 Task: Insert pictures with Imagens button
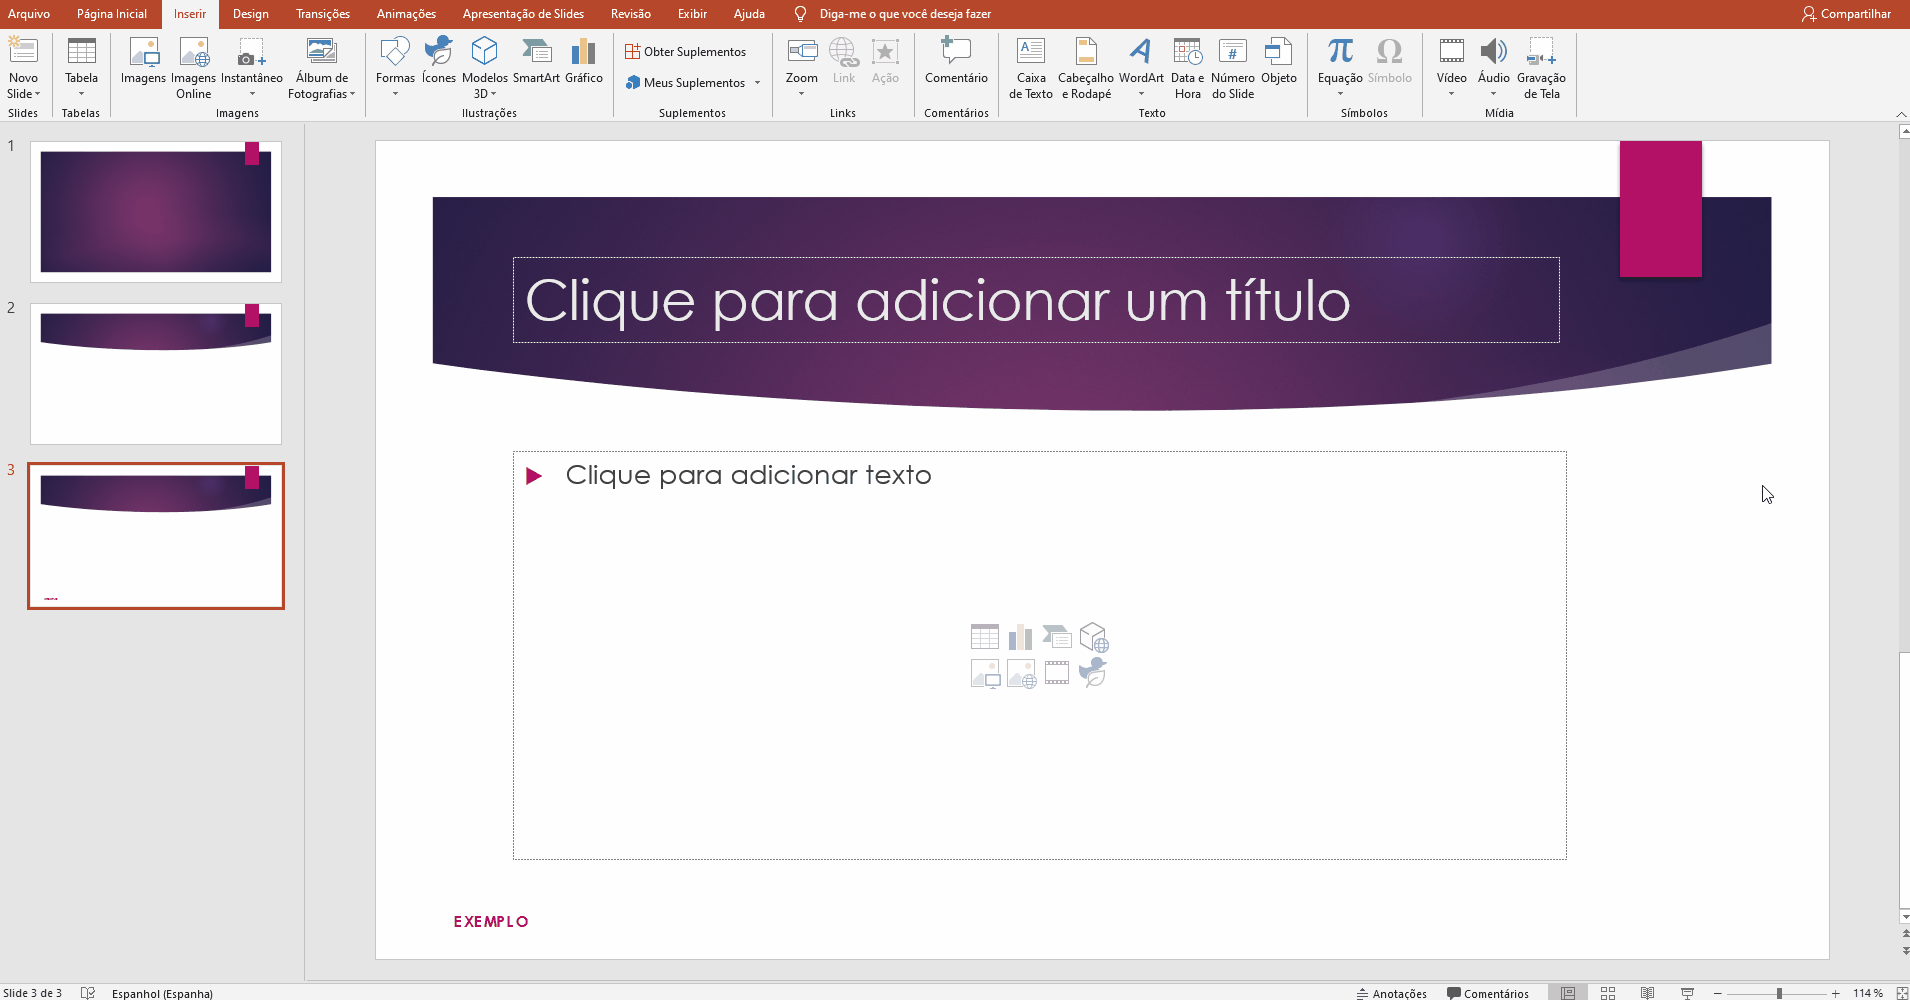point(143,61)
